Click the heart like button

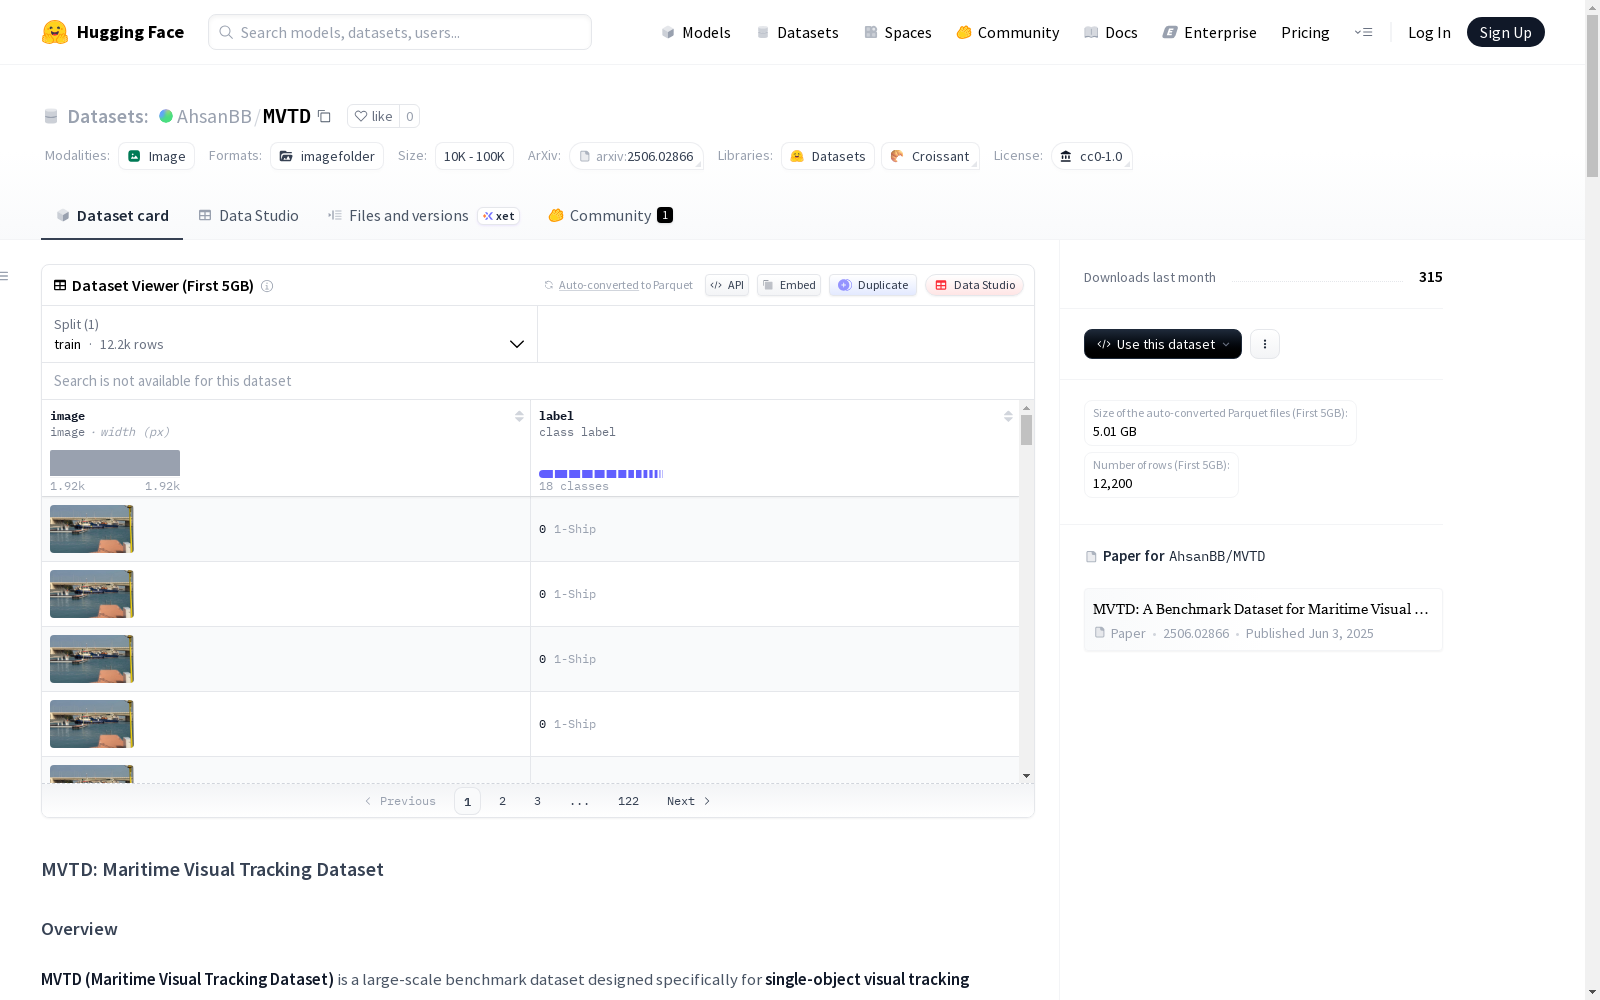(373, 116)
